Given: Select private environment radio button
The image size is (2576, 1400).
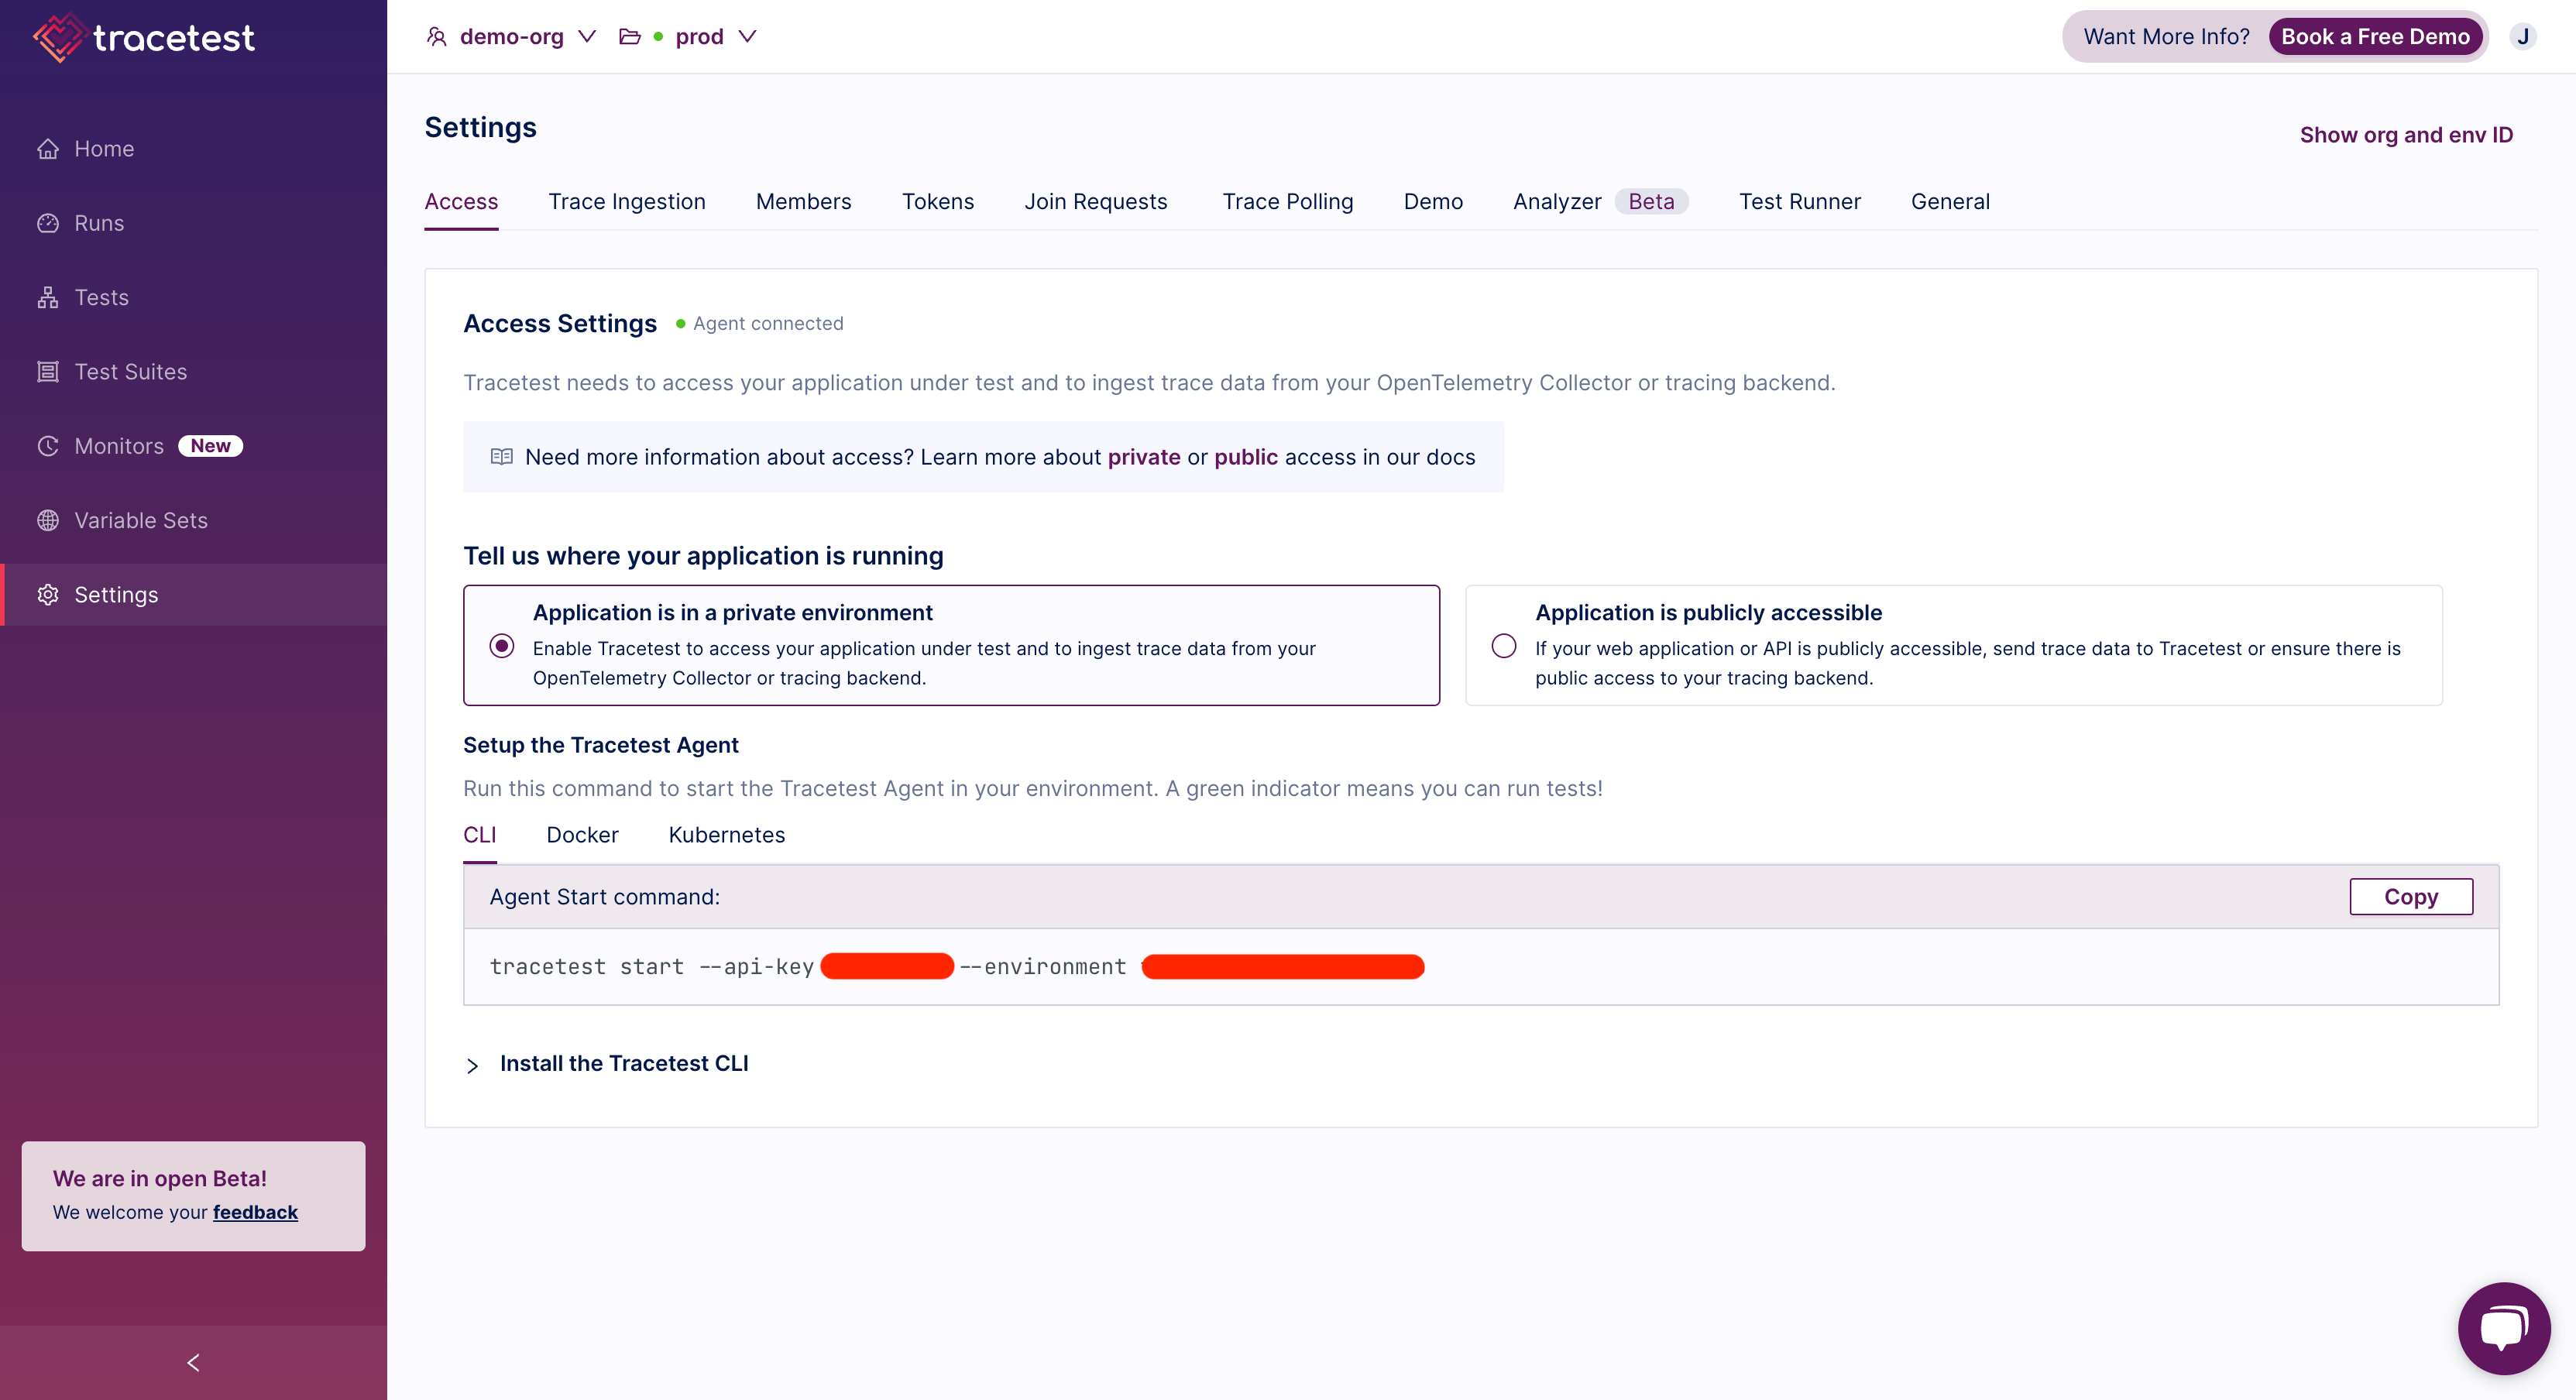Looking at the screenshot, I should click(502, 646).
